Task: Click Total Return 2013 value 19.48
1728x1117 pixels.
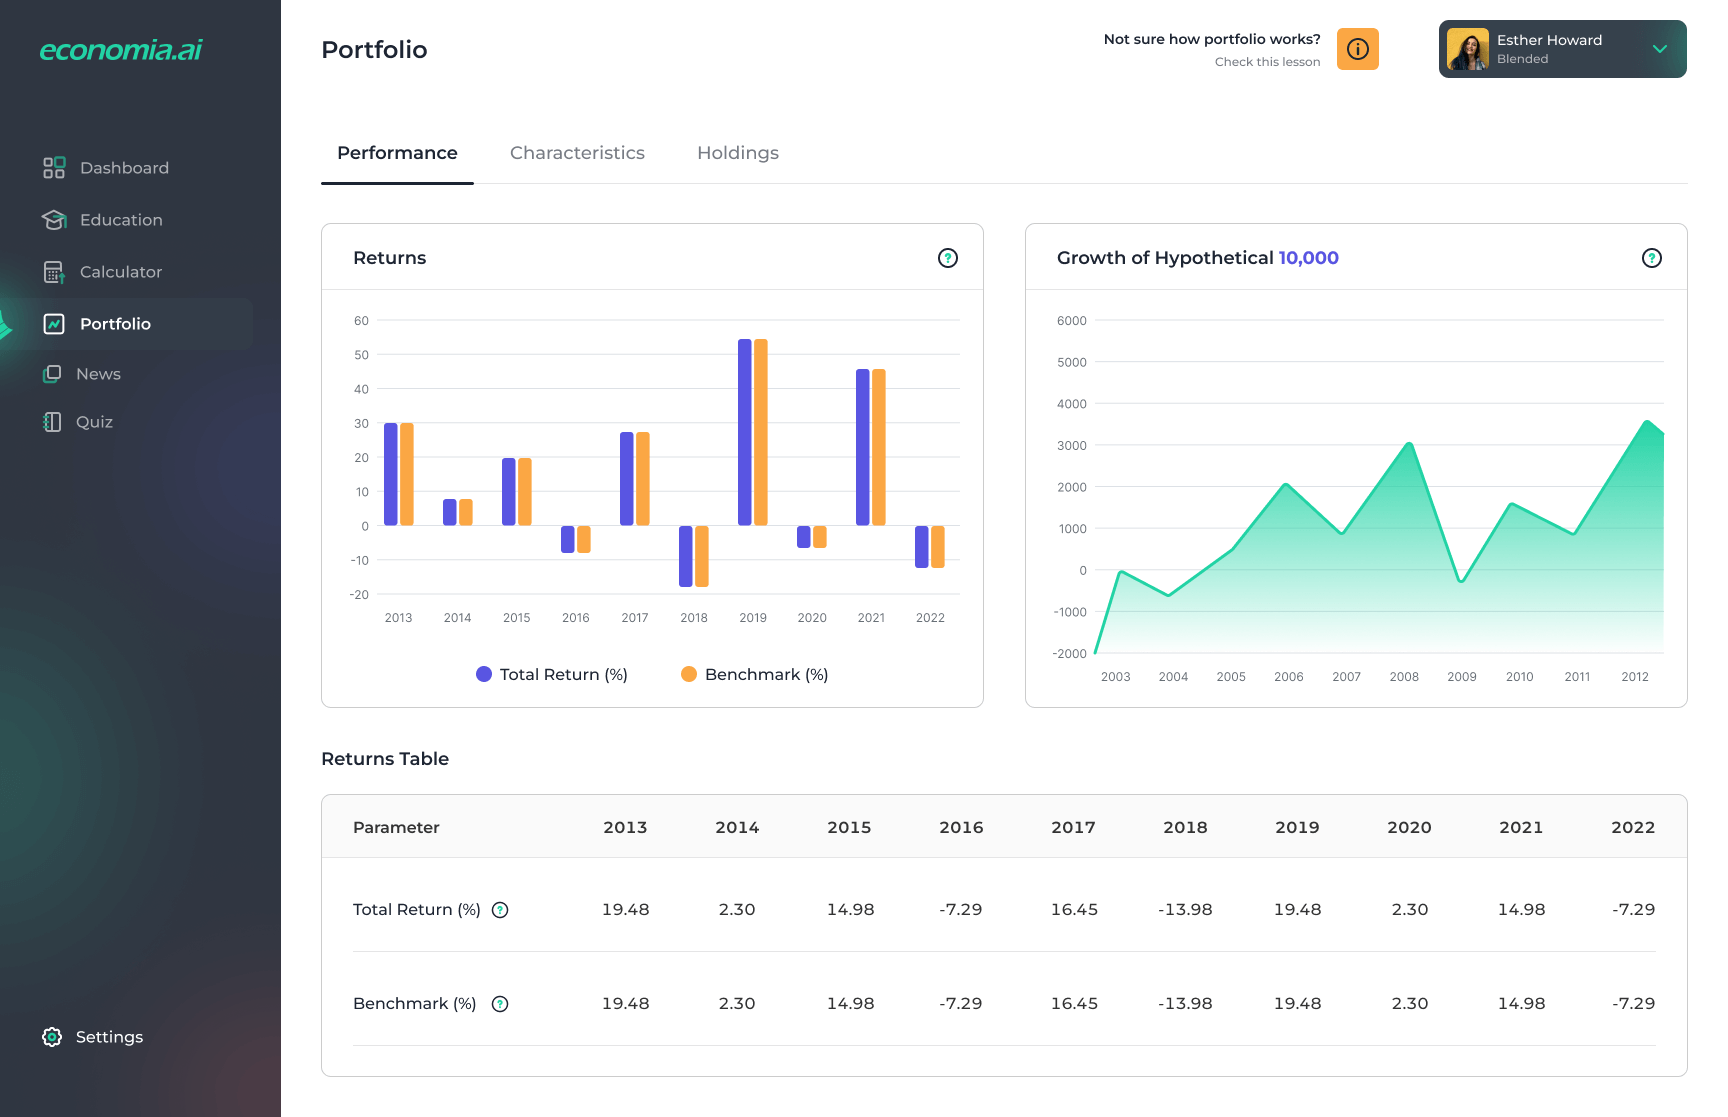Action: click(x=625, y=910)
